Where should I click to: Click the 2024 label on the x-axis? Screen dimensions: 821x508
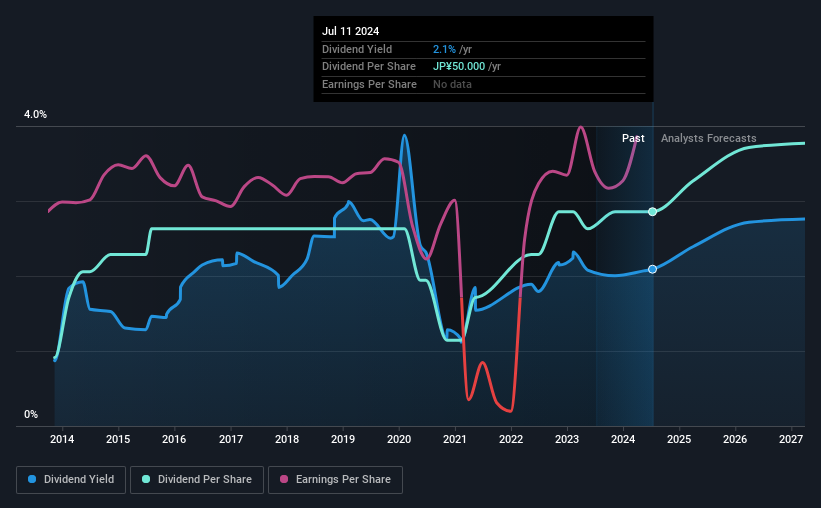(623, 439)
